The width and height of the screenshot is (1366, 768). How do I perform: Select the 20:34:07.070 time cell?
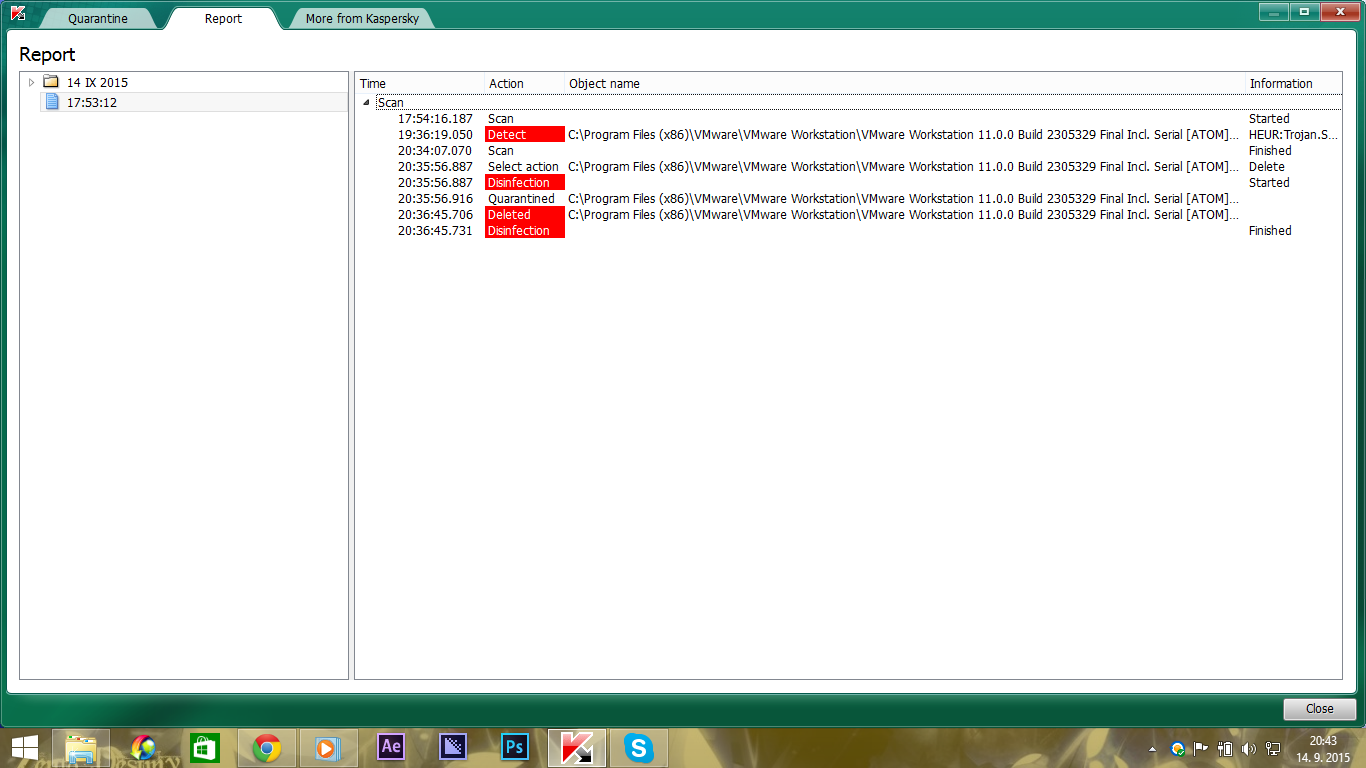(435, 151)
